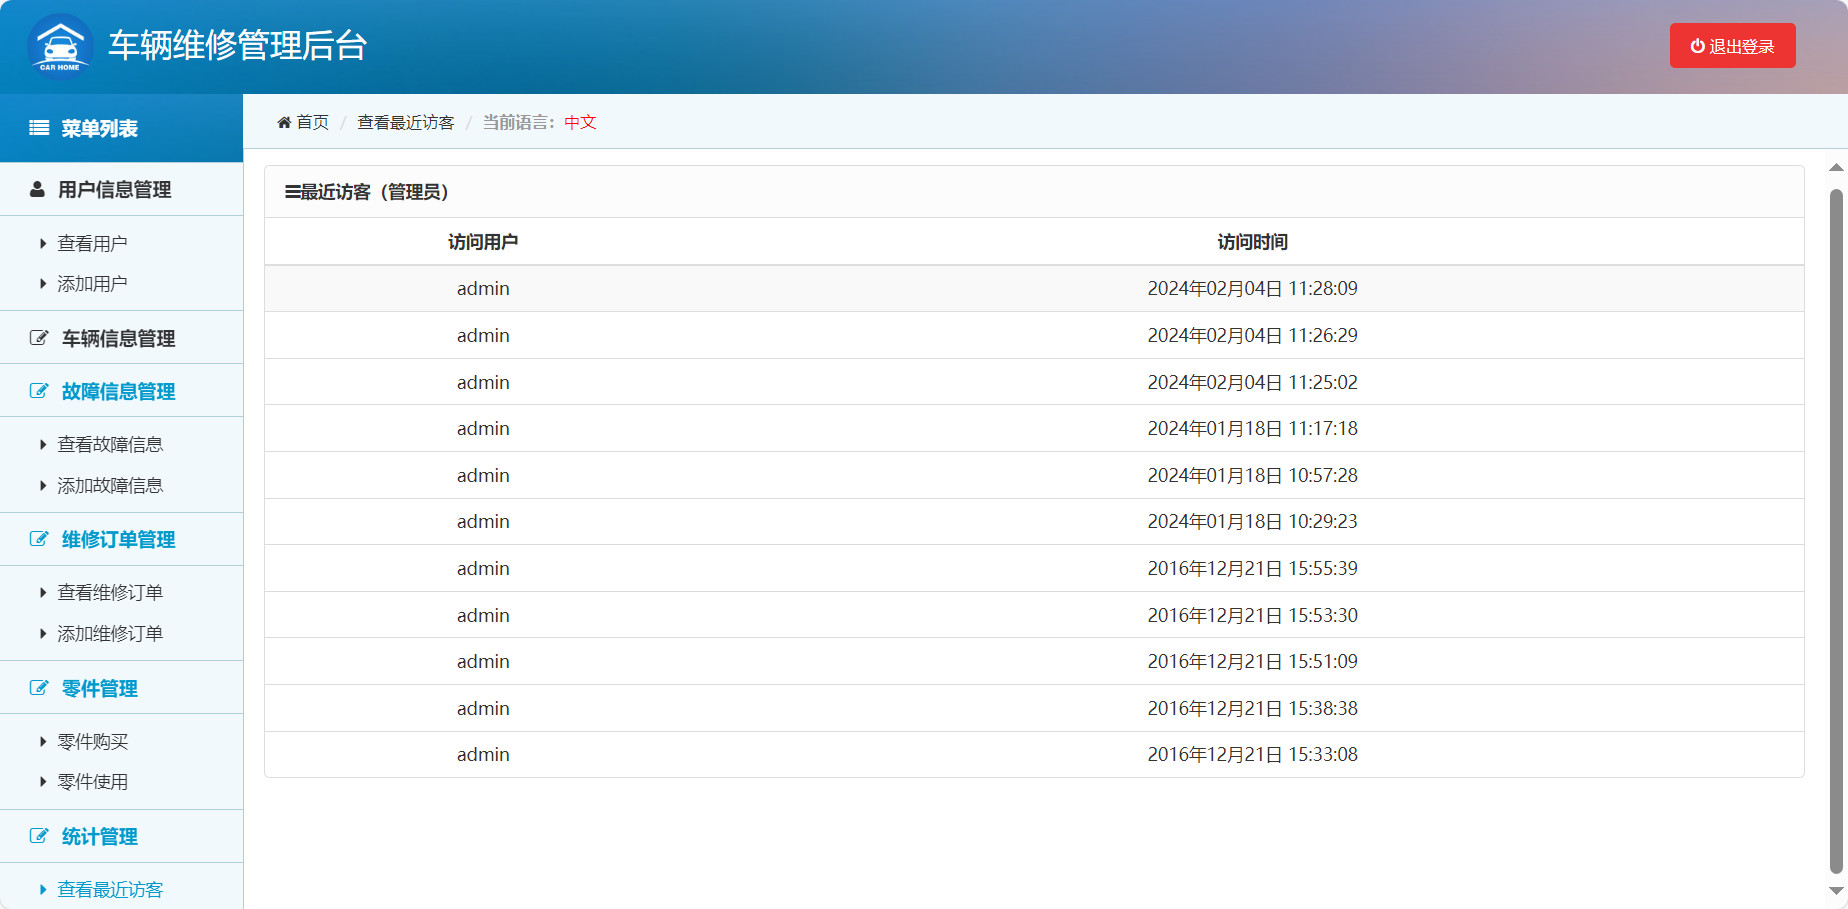1848x909 pixels.
Task: Click the user icon beside 用户信息管理
Action: (37, 189)
